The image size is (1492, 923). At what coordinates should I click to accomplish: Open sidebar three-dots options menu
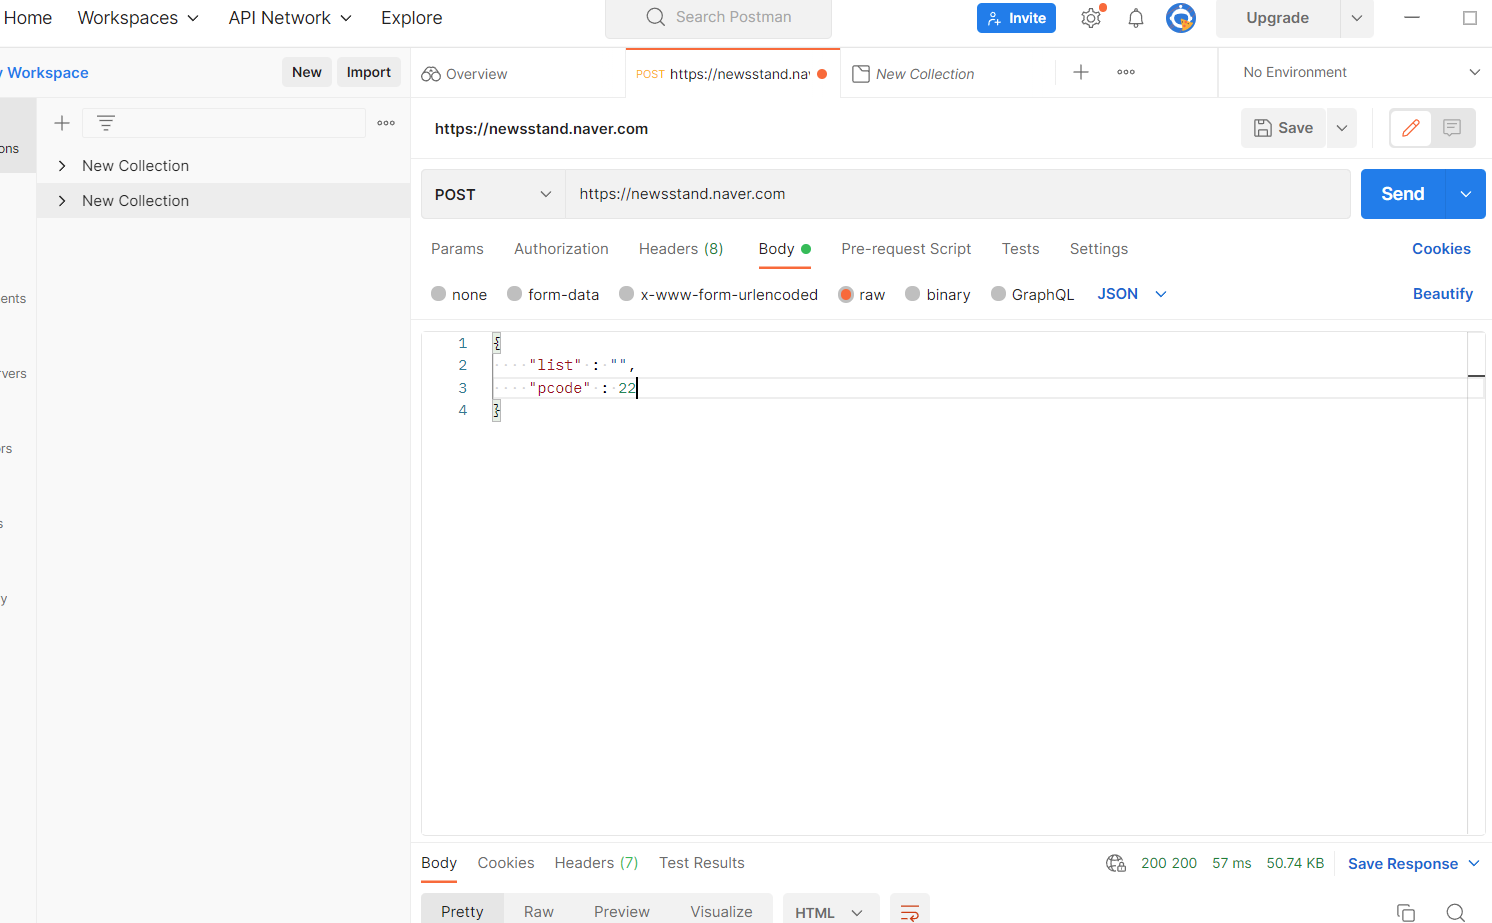(x=386, y=123)
